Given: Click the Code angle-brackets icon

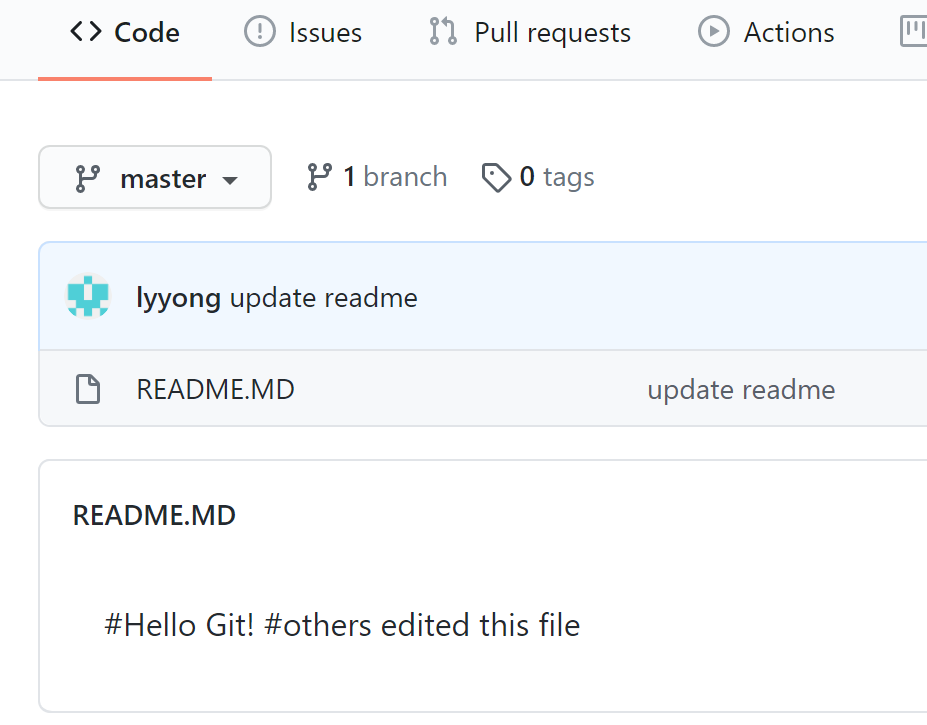Looking at the screenshot, I should [x=86, y=32].
